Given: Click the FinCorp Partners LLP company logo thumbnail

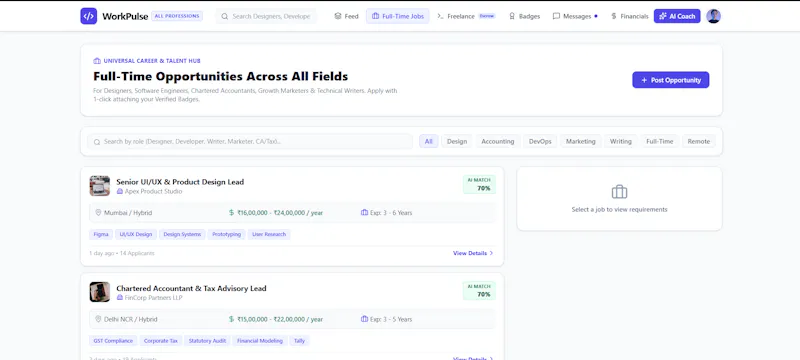Looking at the screenshot, I should 99,292.
